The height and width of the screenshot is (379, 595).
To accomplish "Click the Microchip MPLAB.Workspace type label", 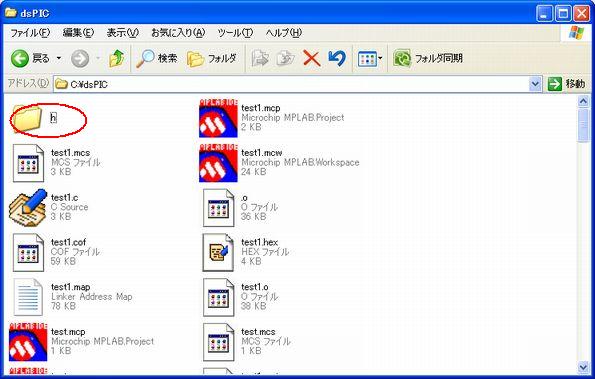I will pyautogui.click(x=300, y=162).
